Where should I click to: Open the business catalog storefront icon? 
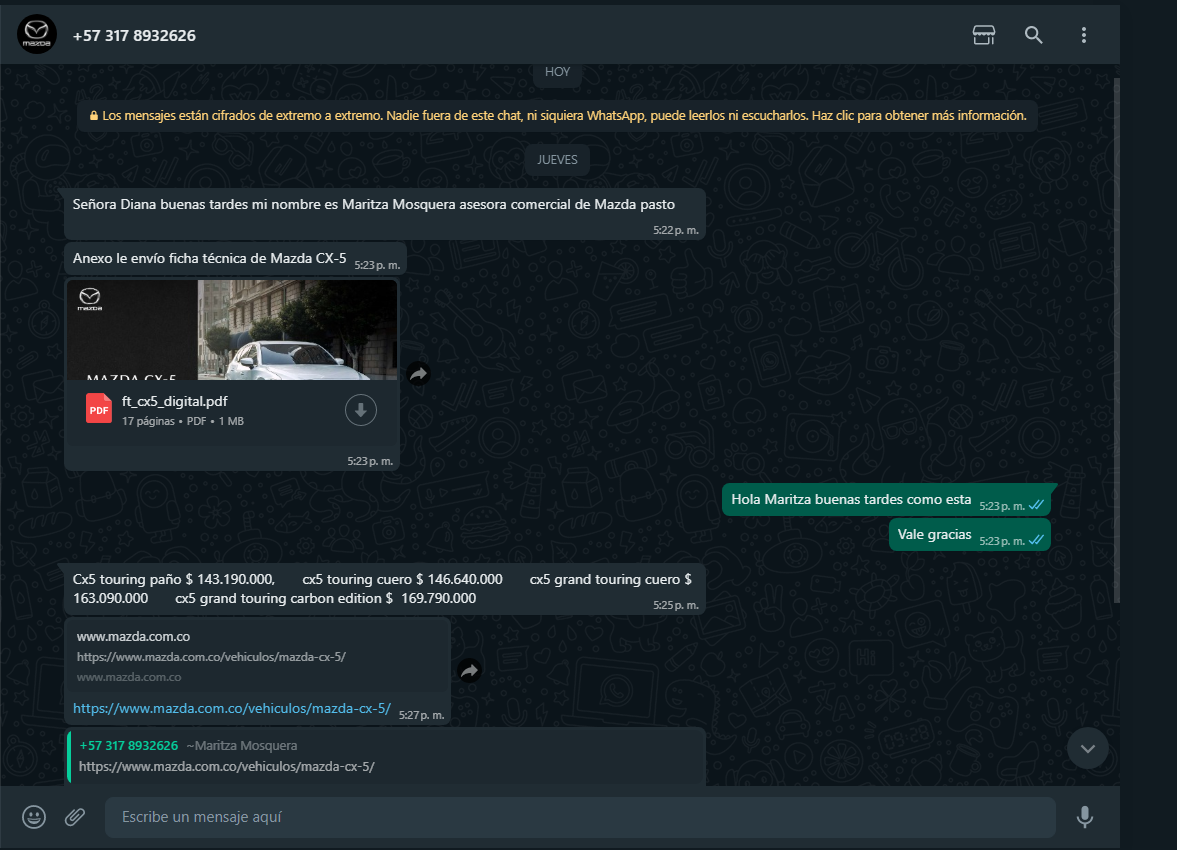(x=983, y=35)
